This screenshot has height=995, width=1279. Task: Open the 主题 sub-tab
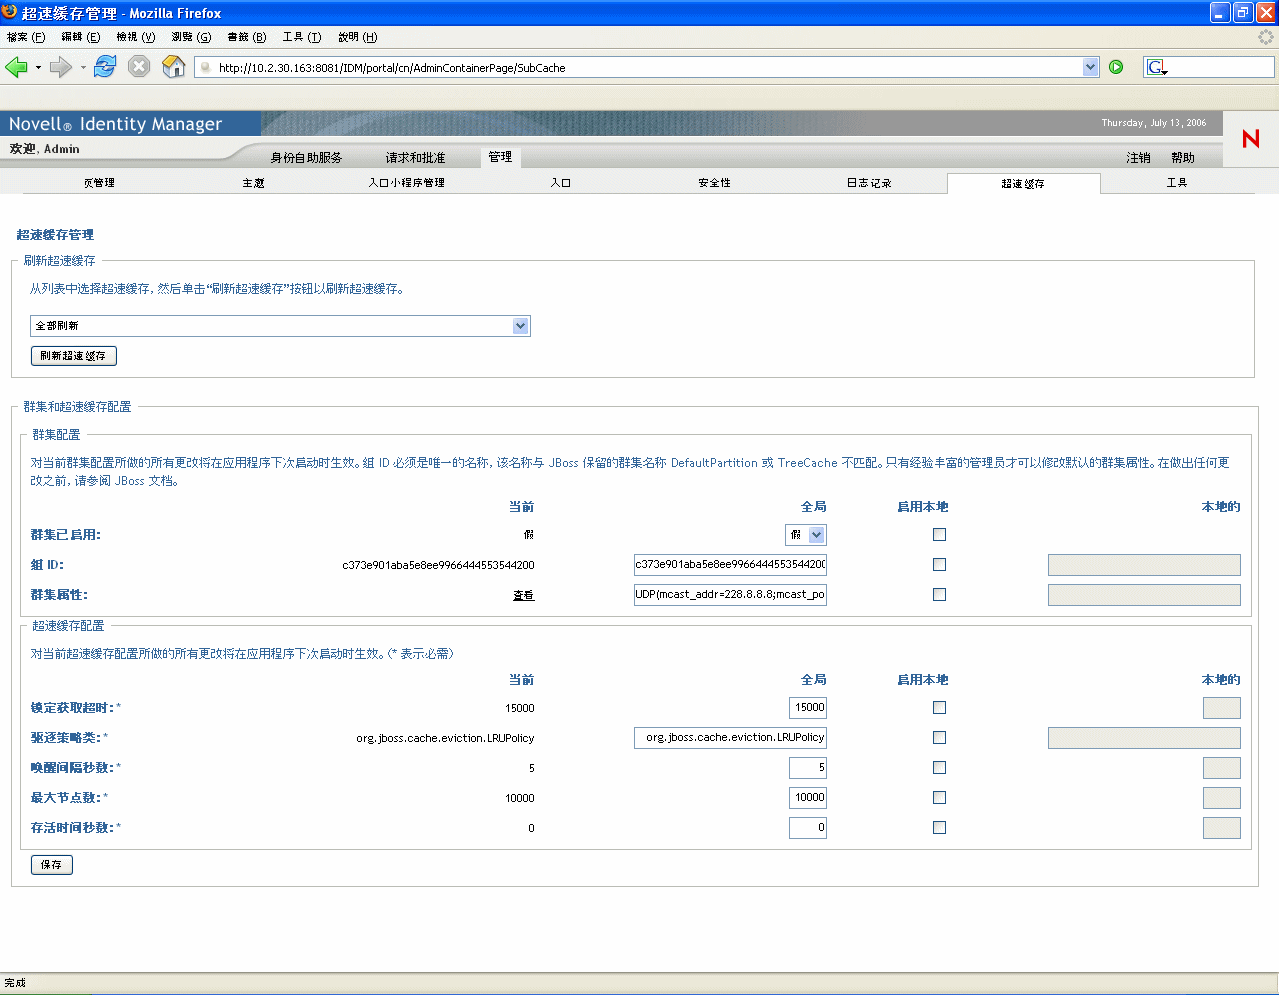coord(253,183)
